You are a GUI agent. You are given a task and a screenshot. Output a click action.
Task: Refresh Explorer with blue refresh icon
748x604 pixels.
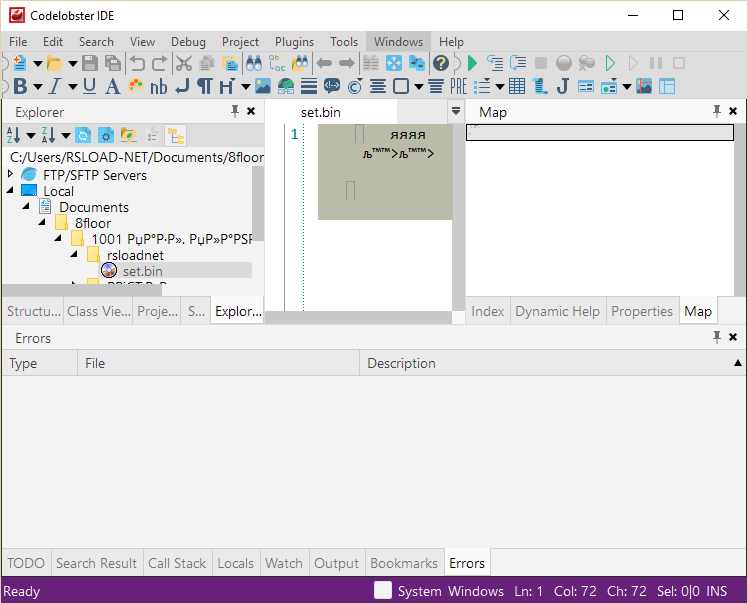point(83,135)
